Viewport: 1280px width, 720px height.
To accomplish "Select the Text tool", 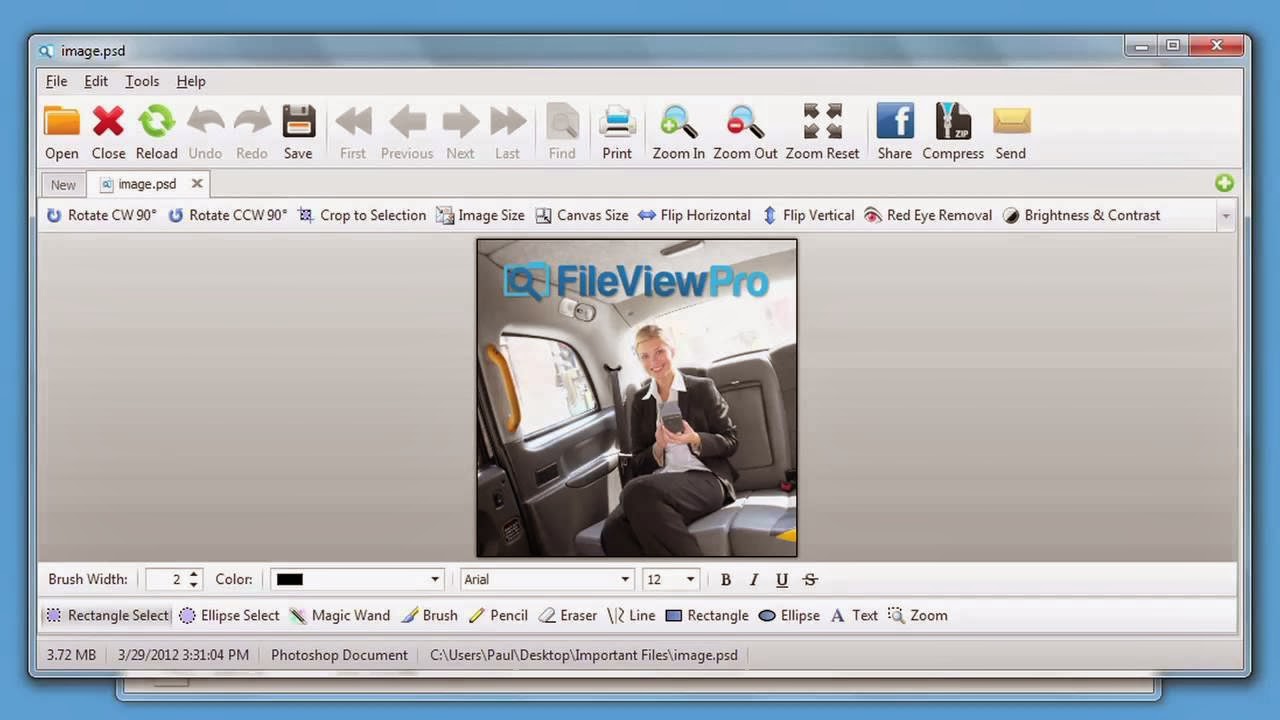I will coord(853,615).
